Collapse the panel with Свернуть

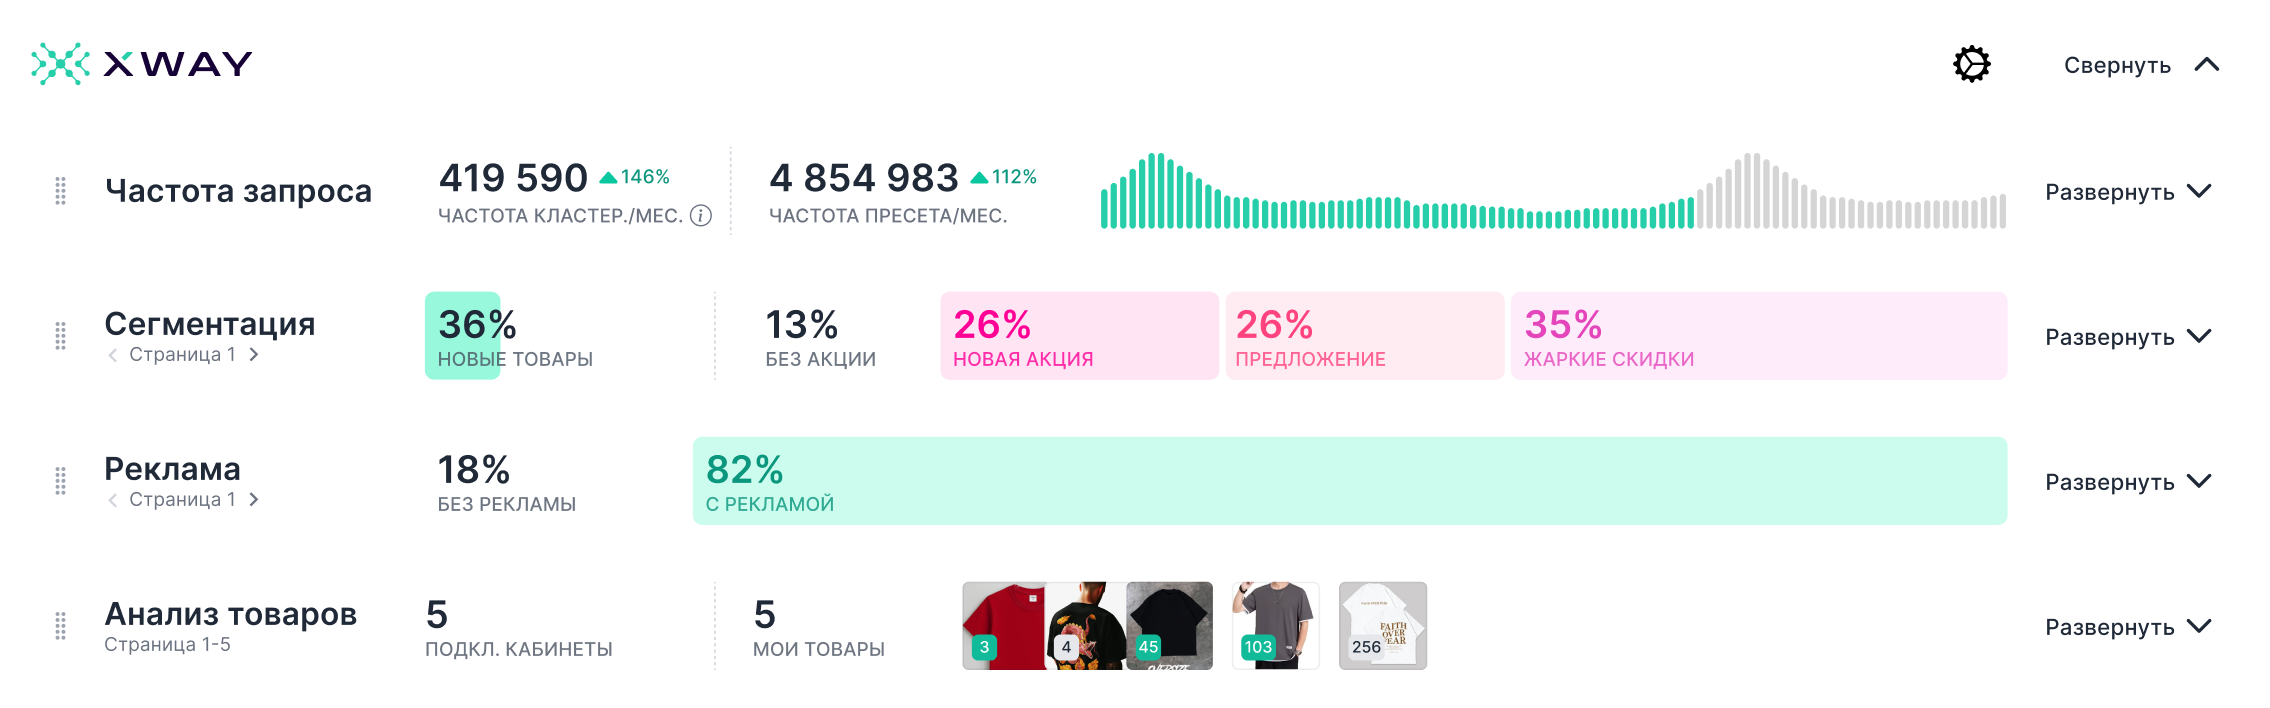click(2140, 65)
